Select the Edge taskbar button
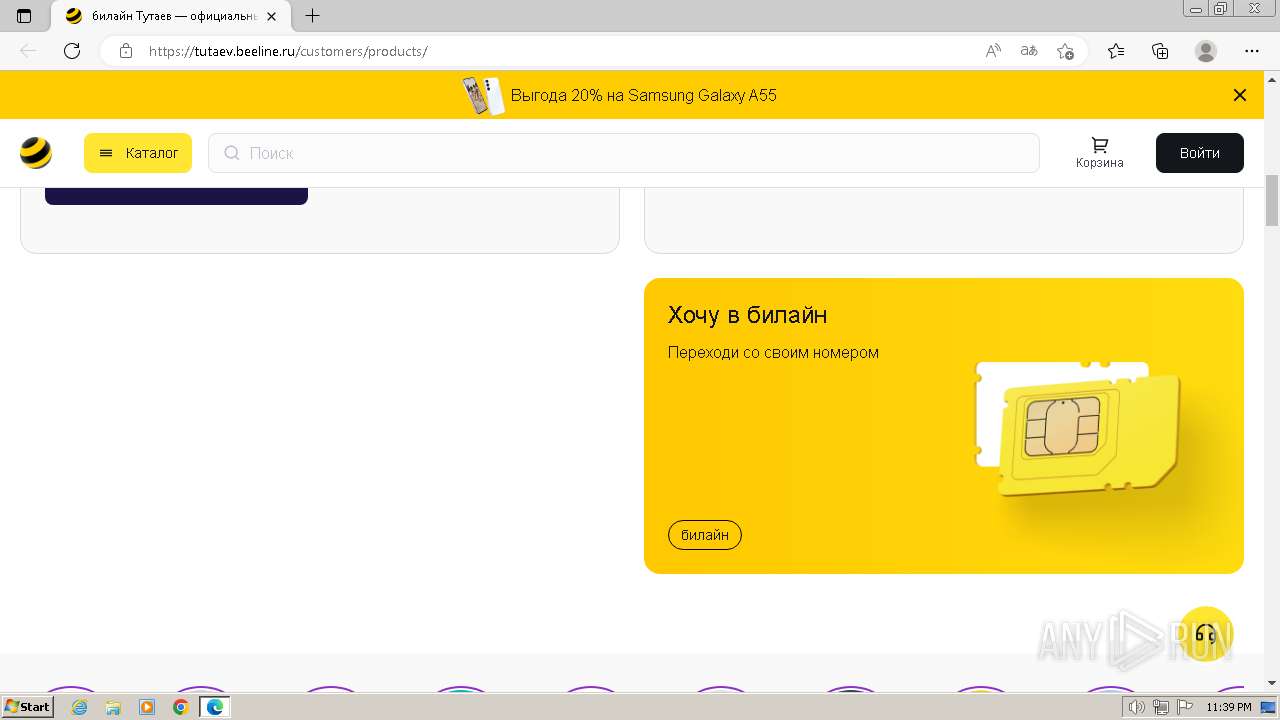The height and width of the screenshot is (720, 1280). point(214,707)
